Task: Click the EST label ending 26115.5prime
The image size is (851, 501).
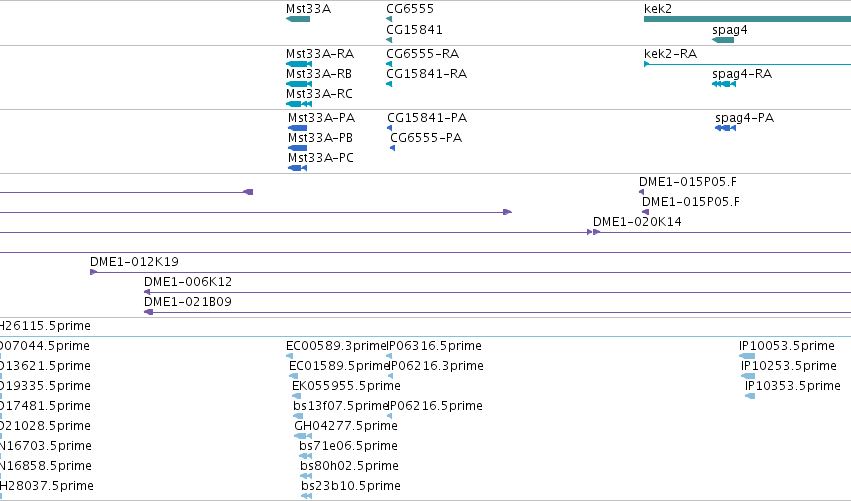Action: point(45,326)
